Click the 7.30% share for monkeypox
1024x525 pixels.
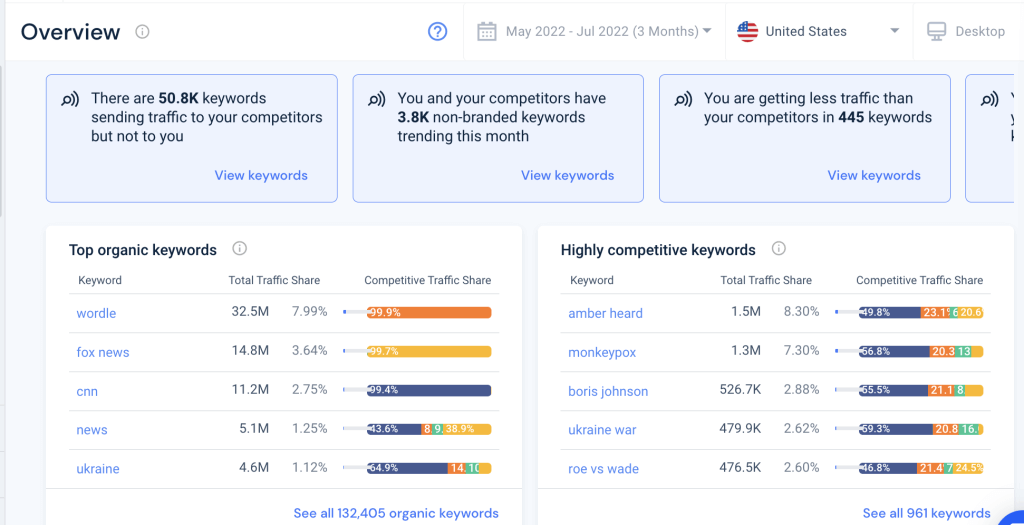coord(801,351)
